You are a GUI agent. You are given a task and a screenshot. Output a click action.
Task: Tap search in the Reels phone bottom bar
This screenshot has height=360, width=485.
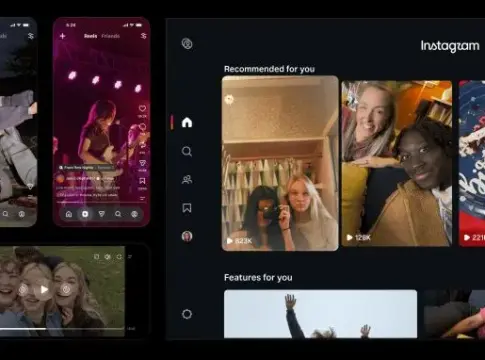(x=118, y=214)
